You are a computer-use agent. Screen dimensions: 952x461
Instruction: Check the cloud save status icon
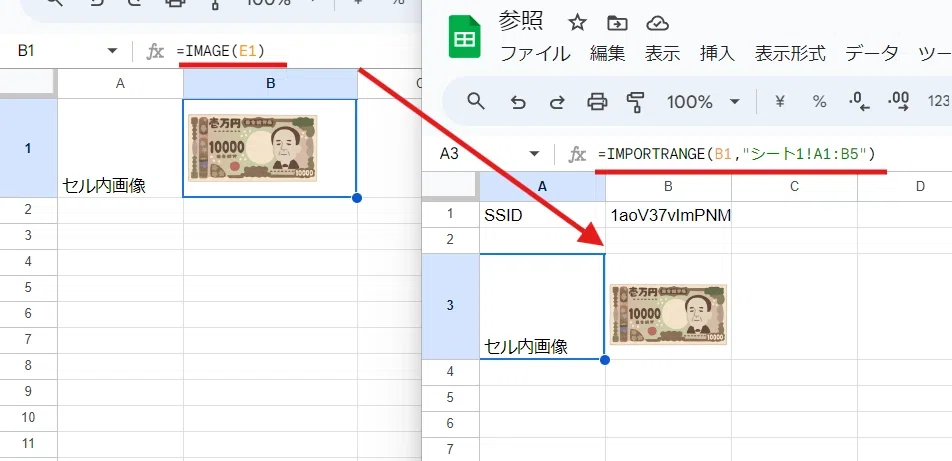click(658, 23)
